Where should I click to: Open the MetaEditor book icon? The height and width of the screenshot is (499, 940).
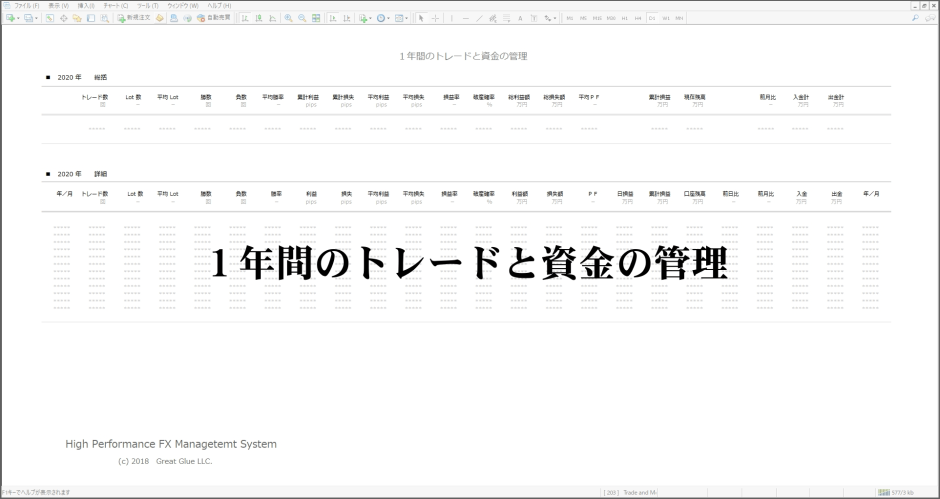(159, 18)
